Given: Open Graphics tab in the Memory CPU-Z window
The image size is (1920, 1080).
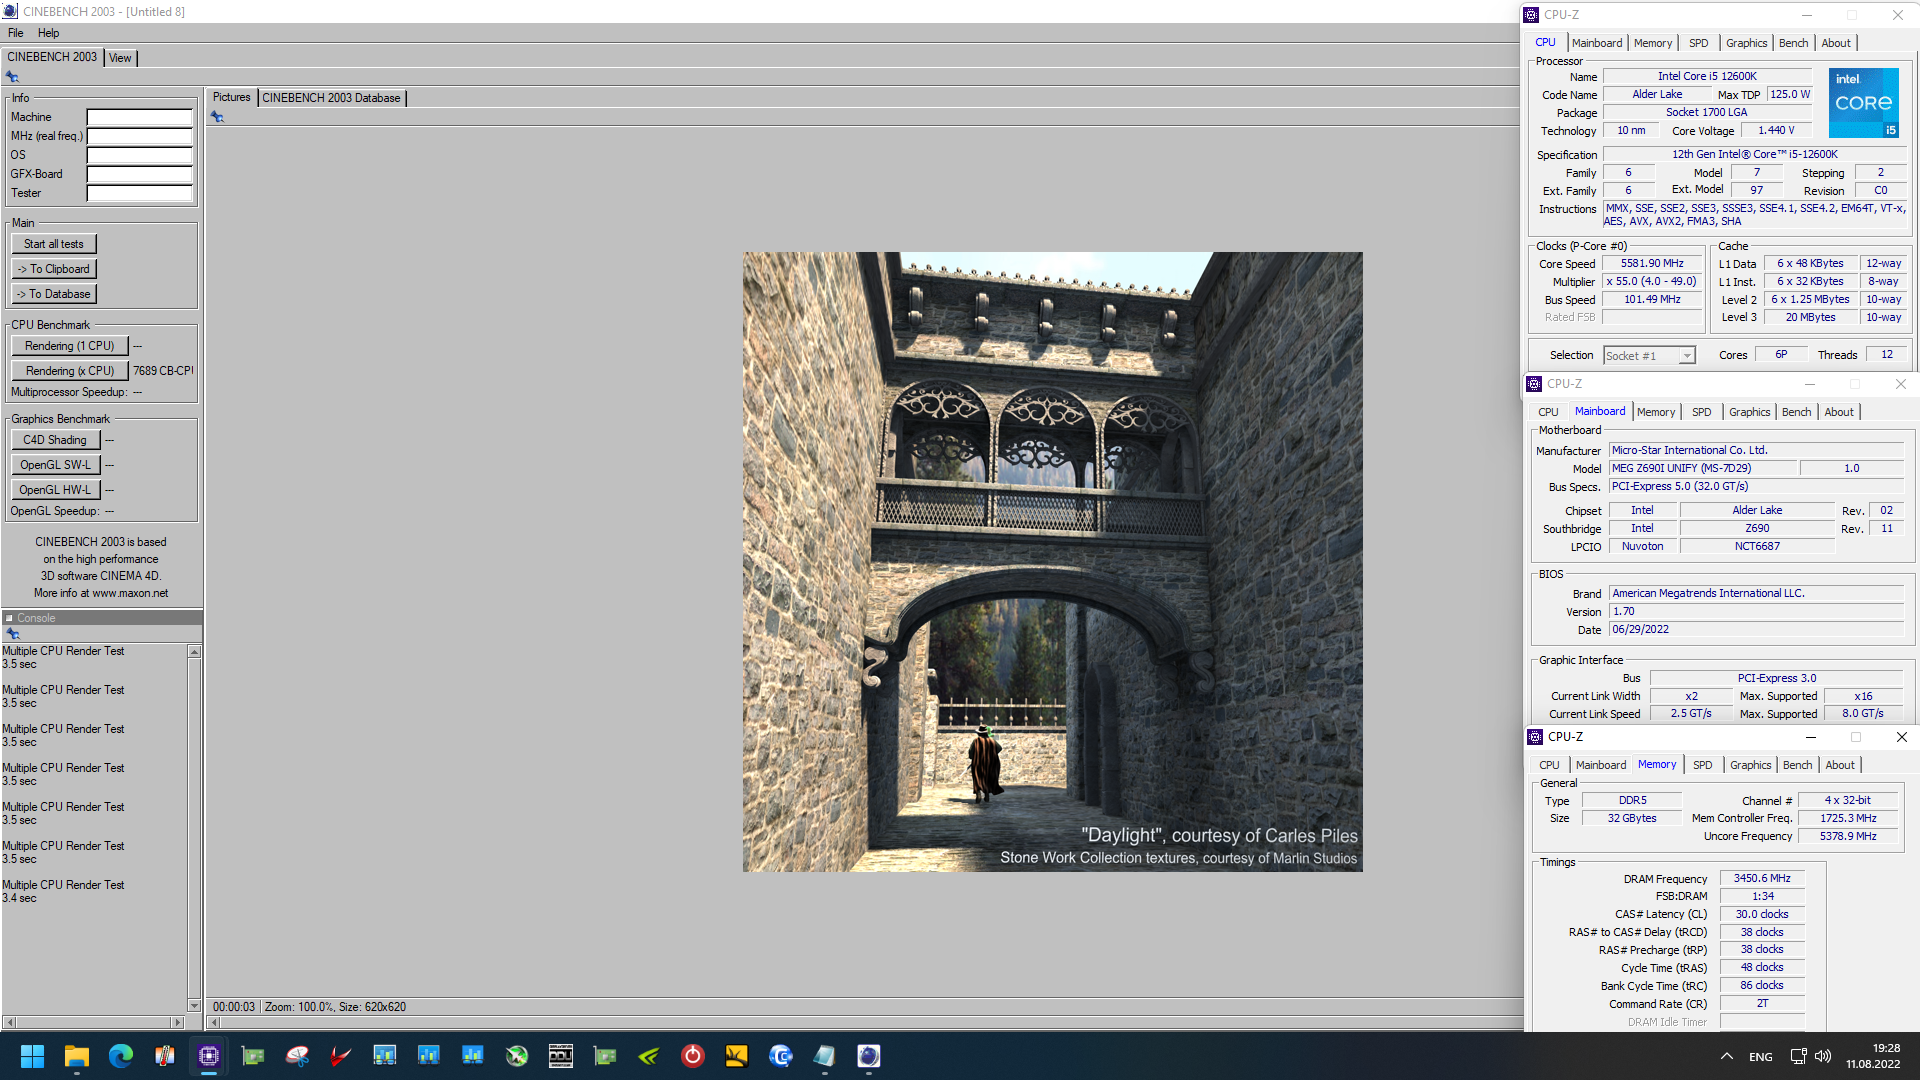Looking at the screenshot, I should coord(1750,765).
